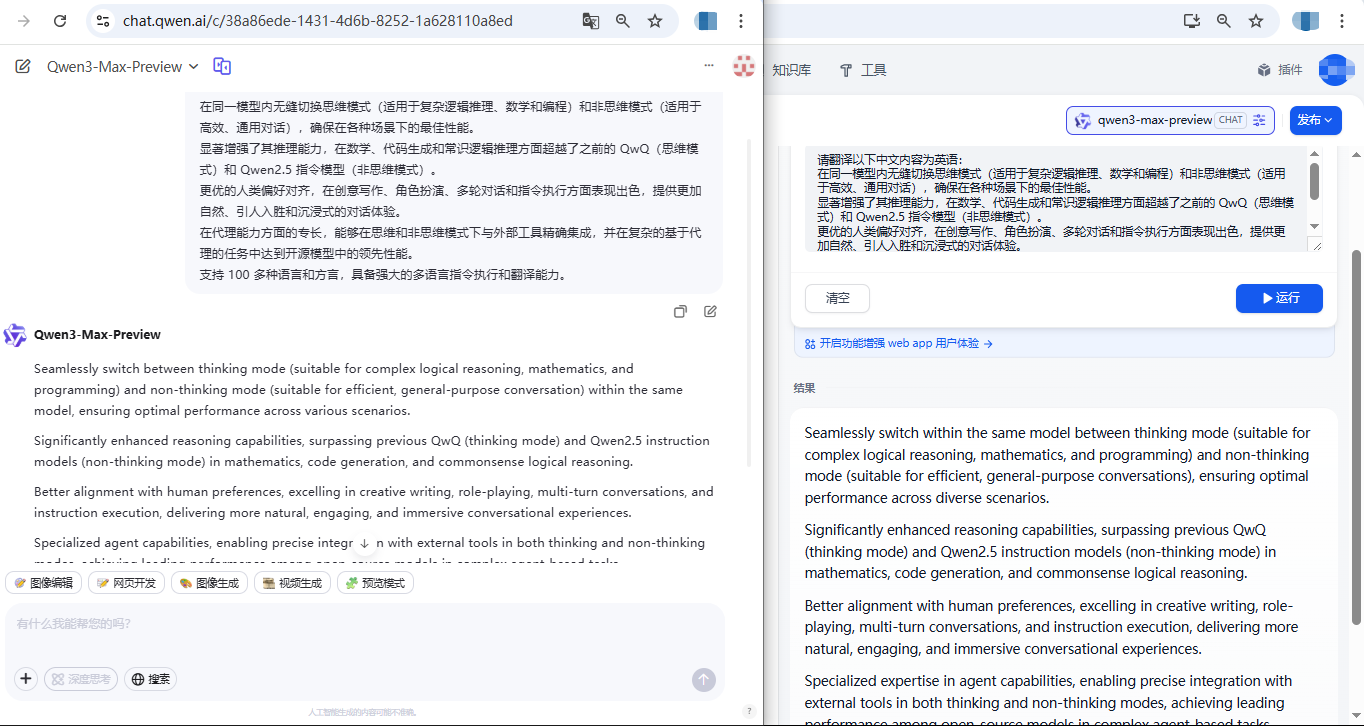Image resolution: width=1364 pixels, height=726 pixels.
Task: Open the Qwen3-Max-Preview model dropdown
Action: [x=123, y=66]
